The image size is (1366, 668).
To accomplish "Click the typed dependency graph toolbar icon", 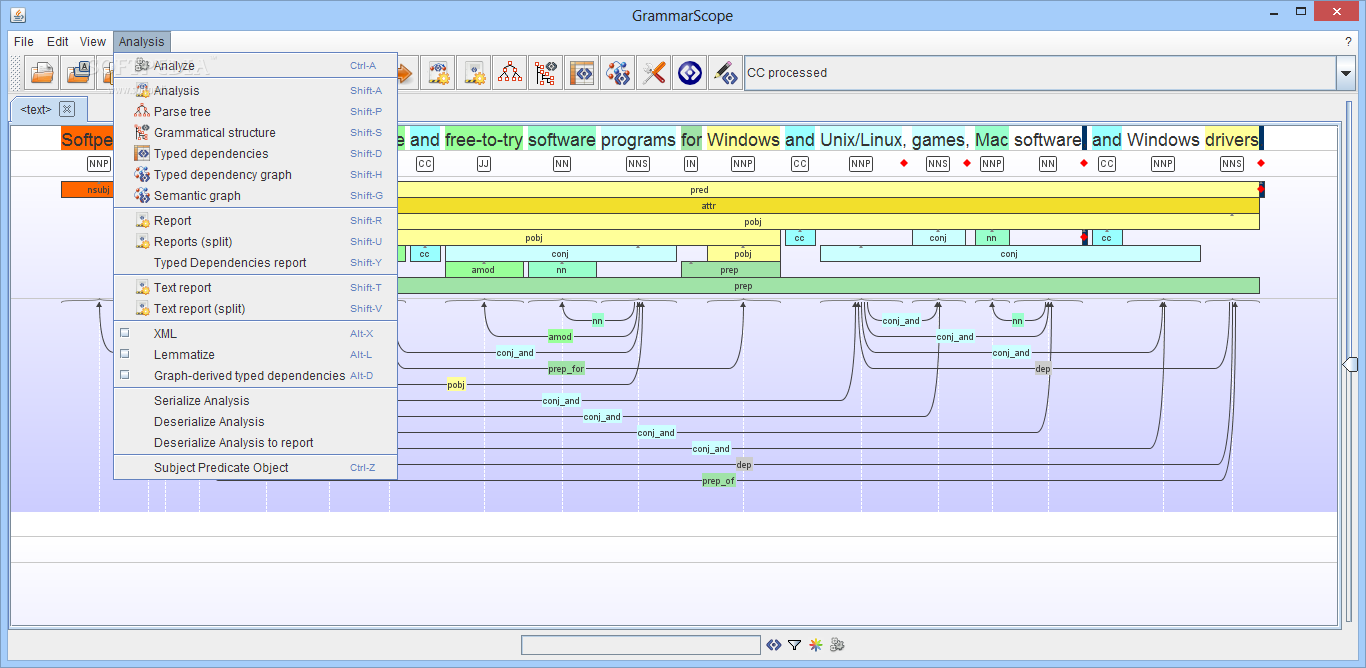I will tap(618, 73).
